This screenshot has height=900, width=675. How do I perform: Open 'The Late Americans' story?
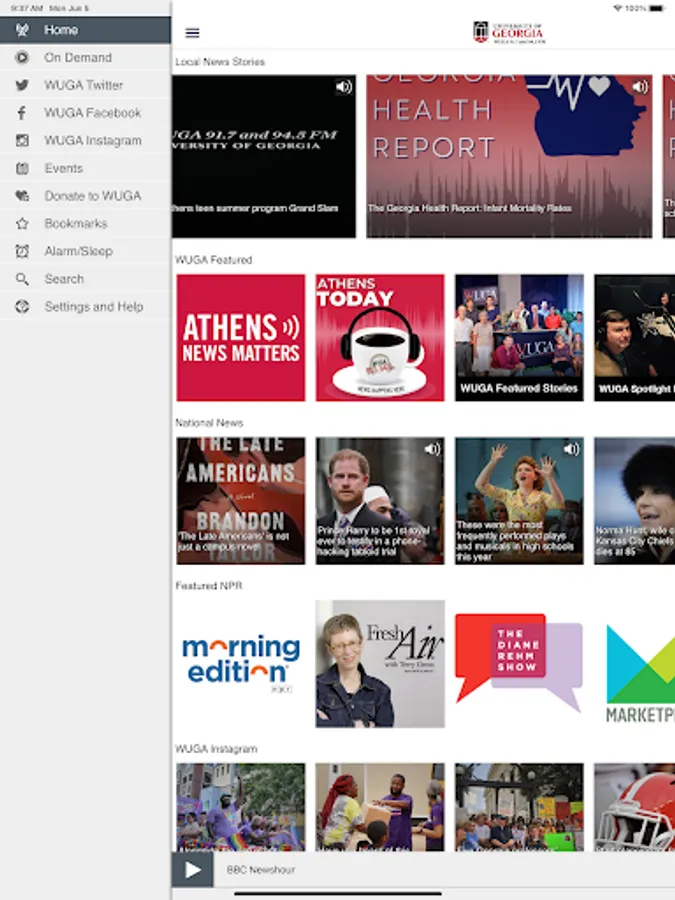click(x=241, y=501)
